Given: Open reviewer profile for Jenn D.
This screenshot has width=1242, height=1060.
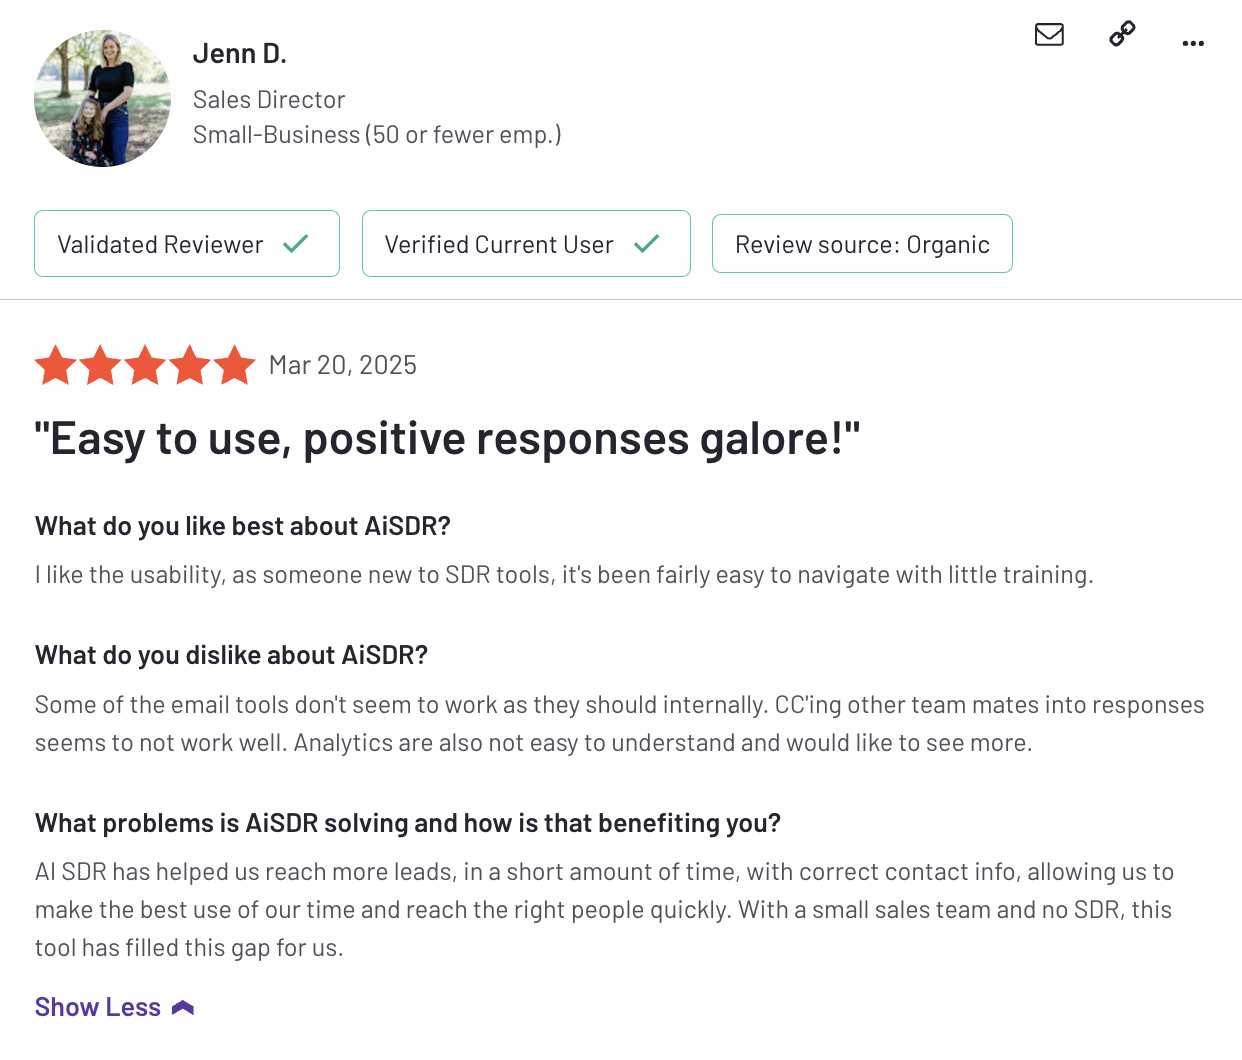Looking at the screenshot, I should pyautogui.click(x=239, y=54).
